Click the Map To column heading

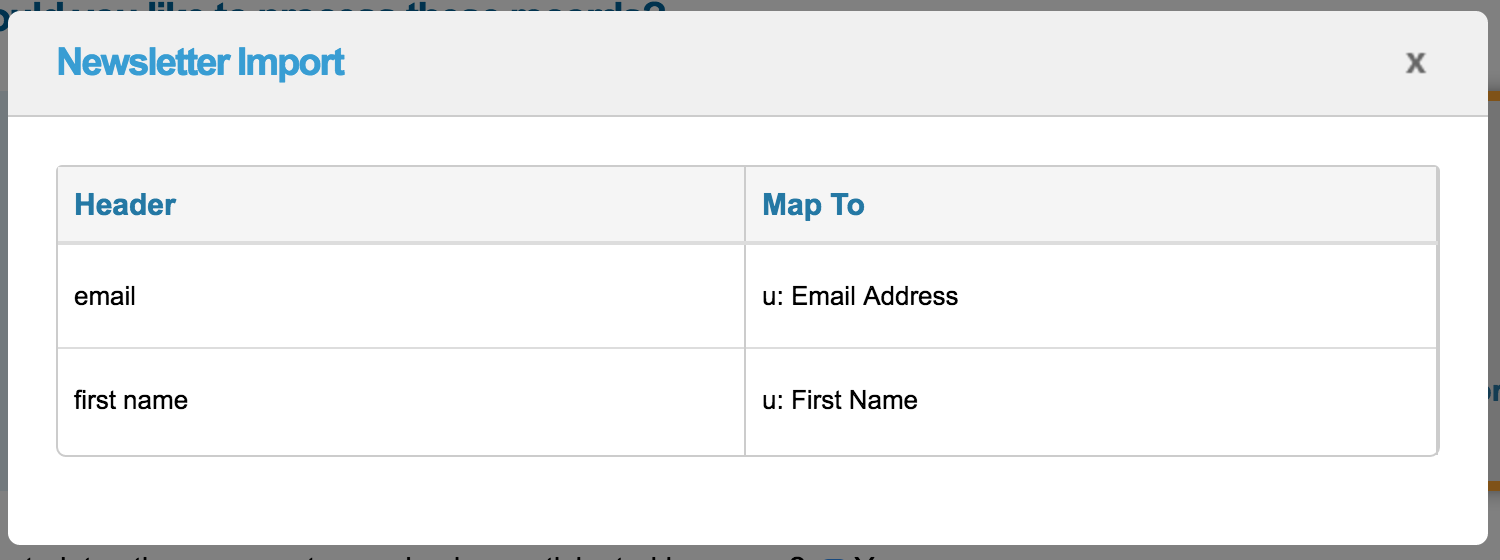813,205
